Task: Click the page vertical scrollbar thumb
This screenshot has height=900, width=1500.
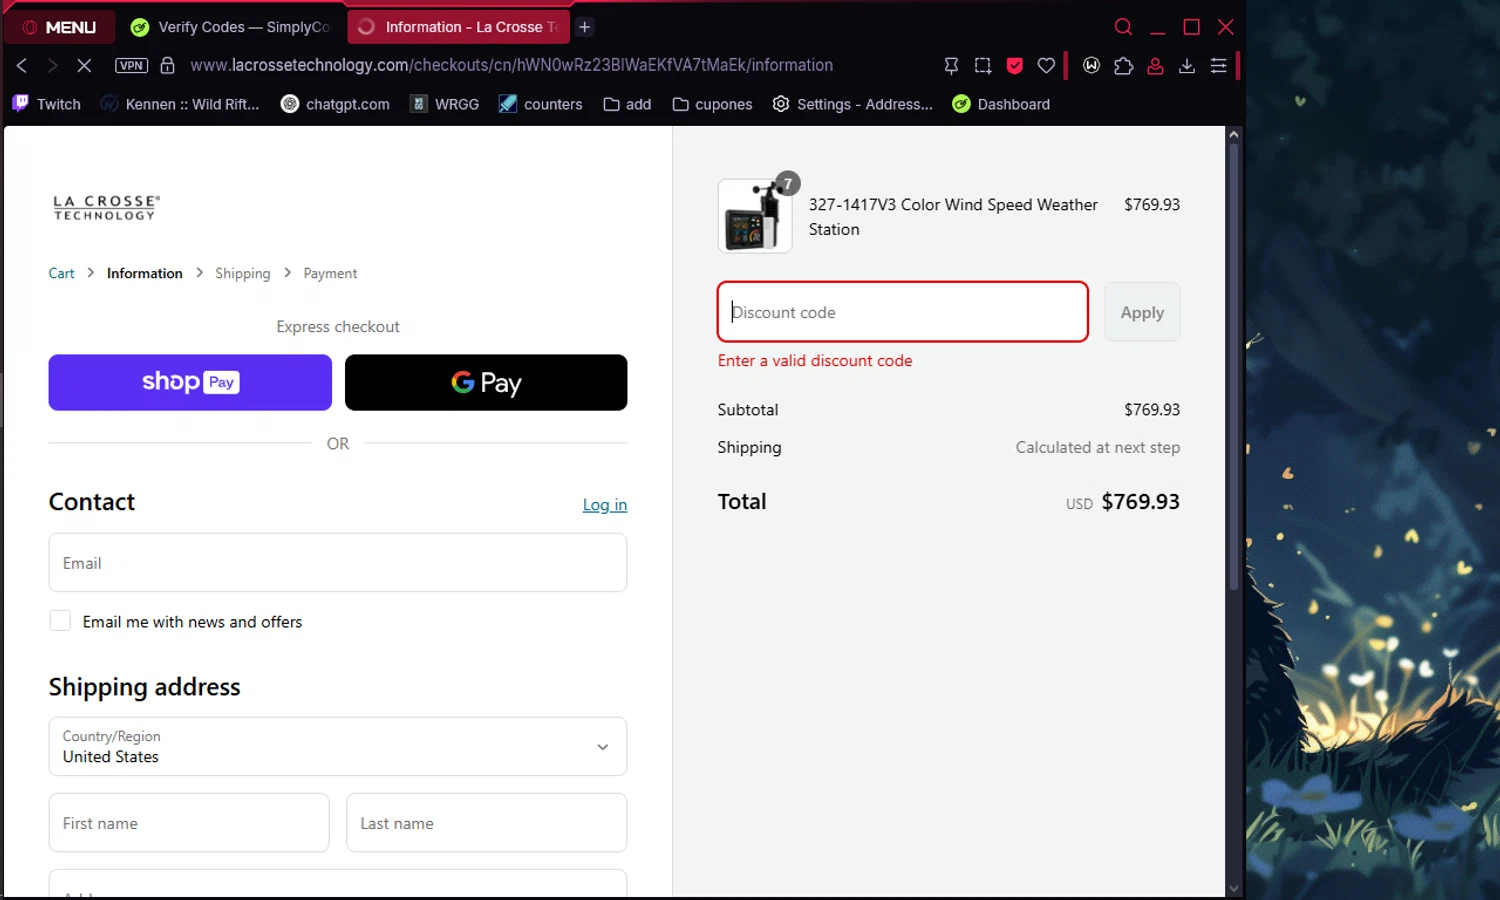Action: (1233, 365)
